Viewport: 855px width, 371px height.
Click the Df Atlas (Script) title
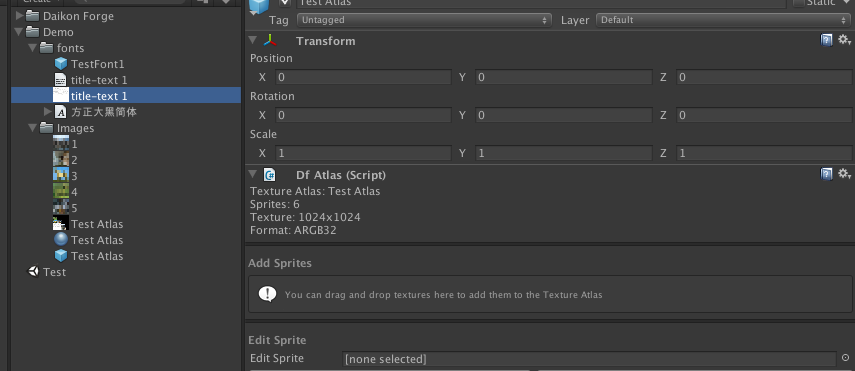click(341, 175)
